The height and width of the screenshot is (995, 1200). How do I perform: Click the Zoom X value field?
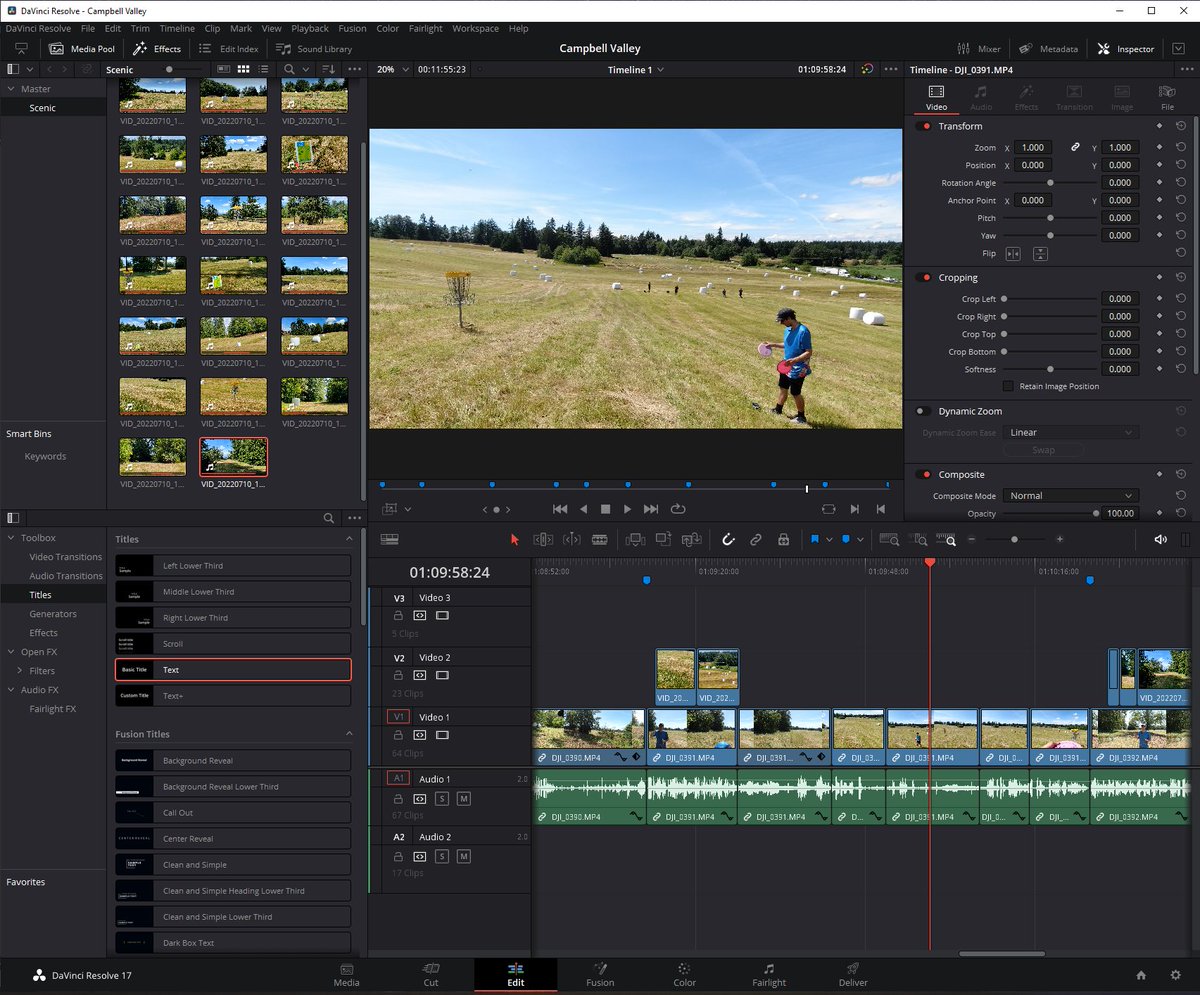1033,147
